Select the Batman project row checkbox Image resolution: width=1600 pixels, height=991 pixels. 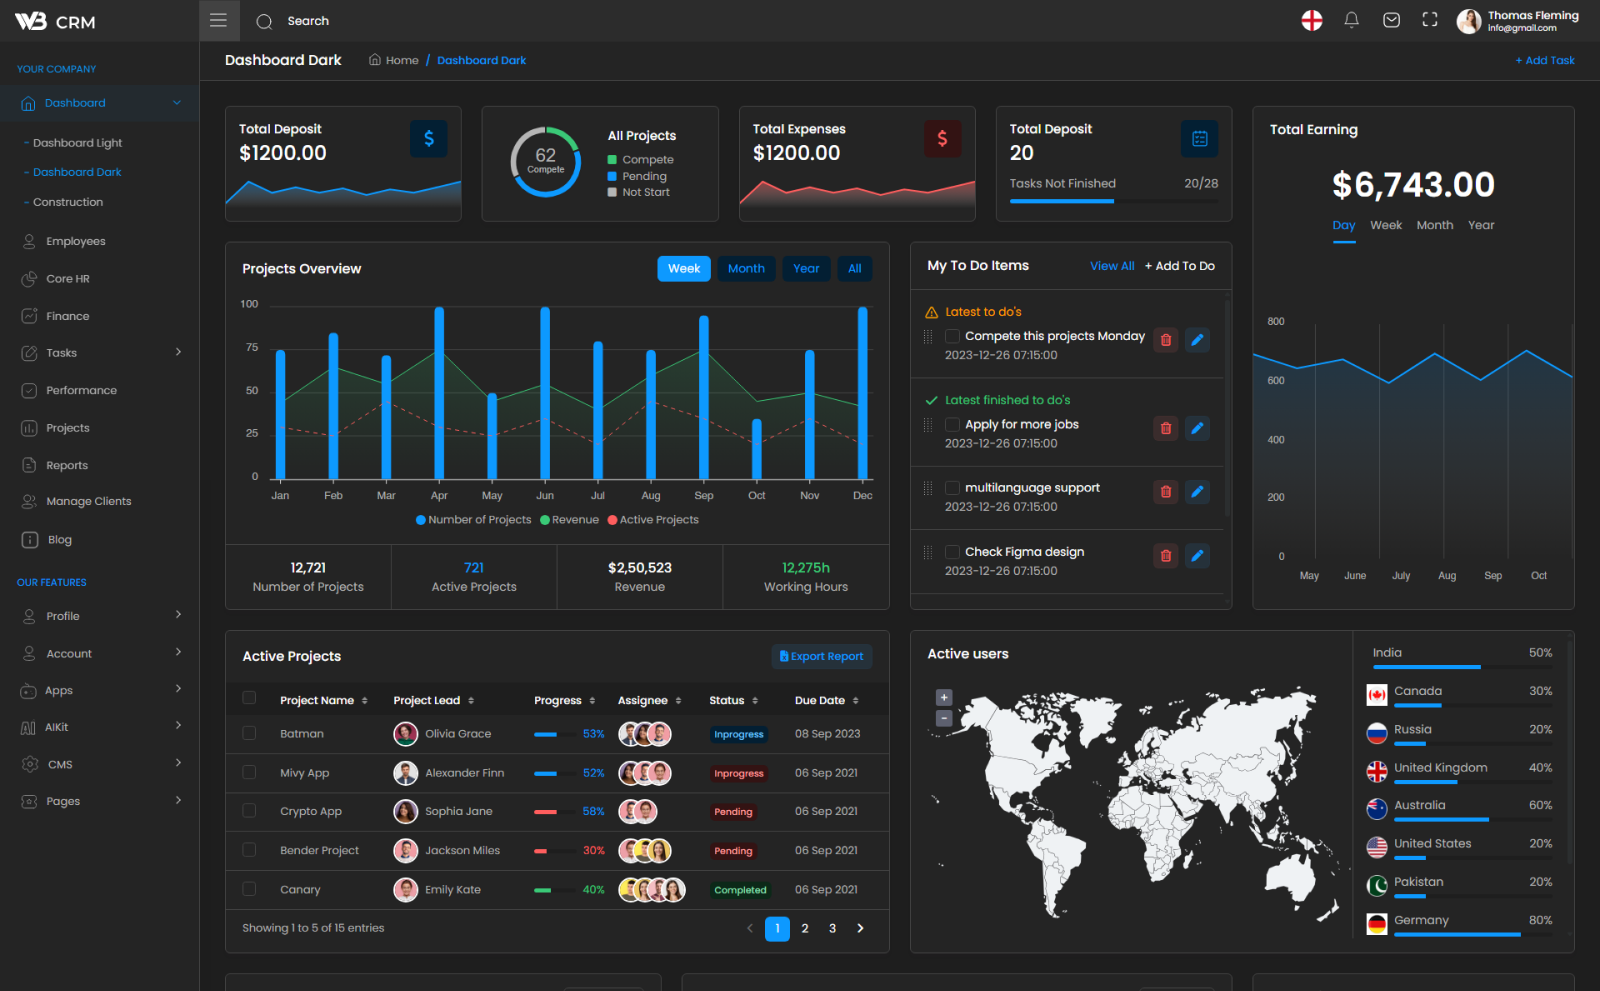click(x=249, y=733)
